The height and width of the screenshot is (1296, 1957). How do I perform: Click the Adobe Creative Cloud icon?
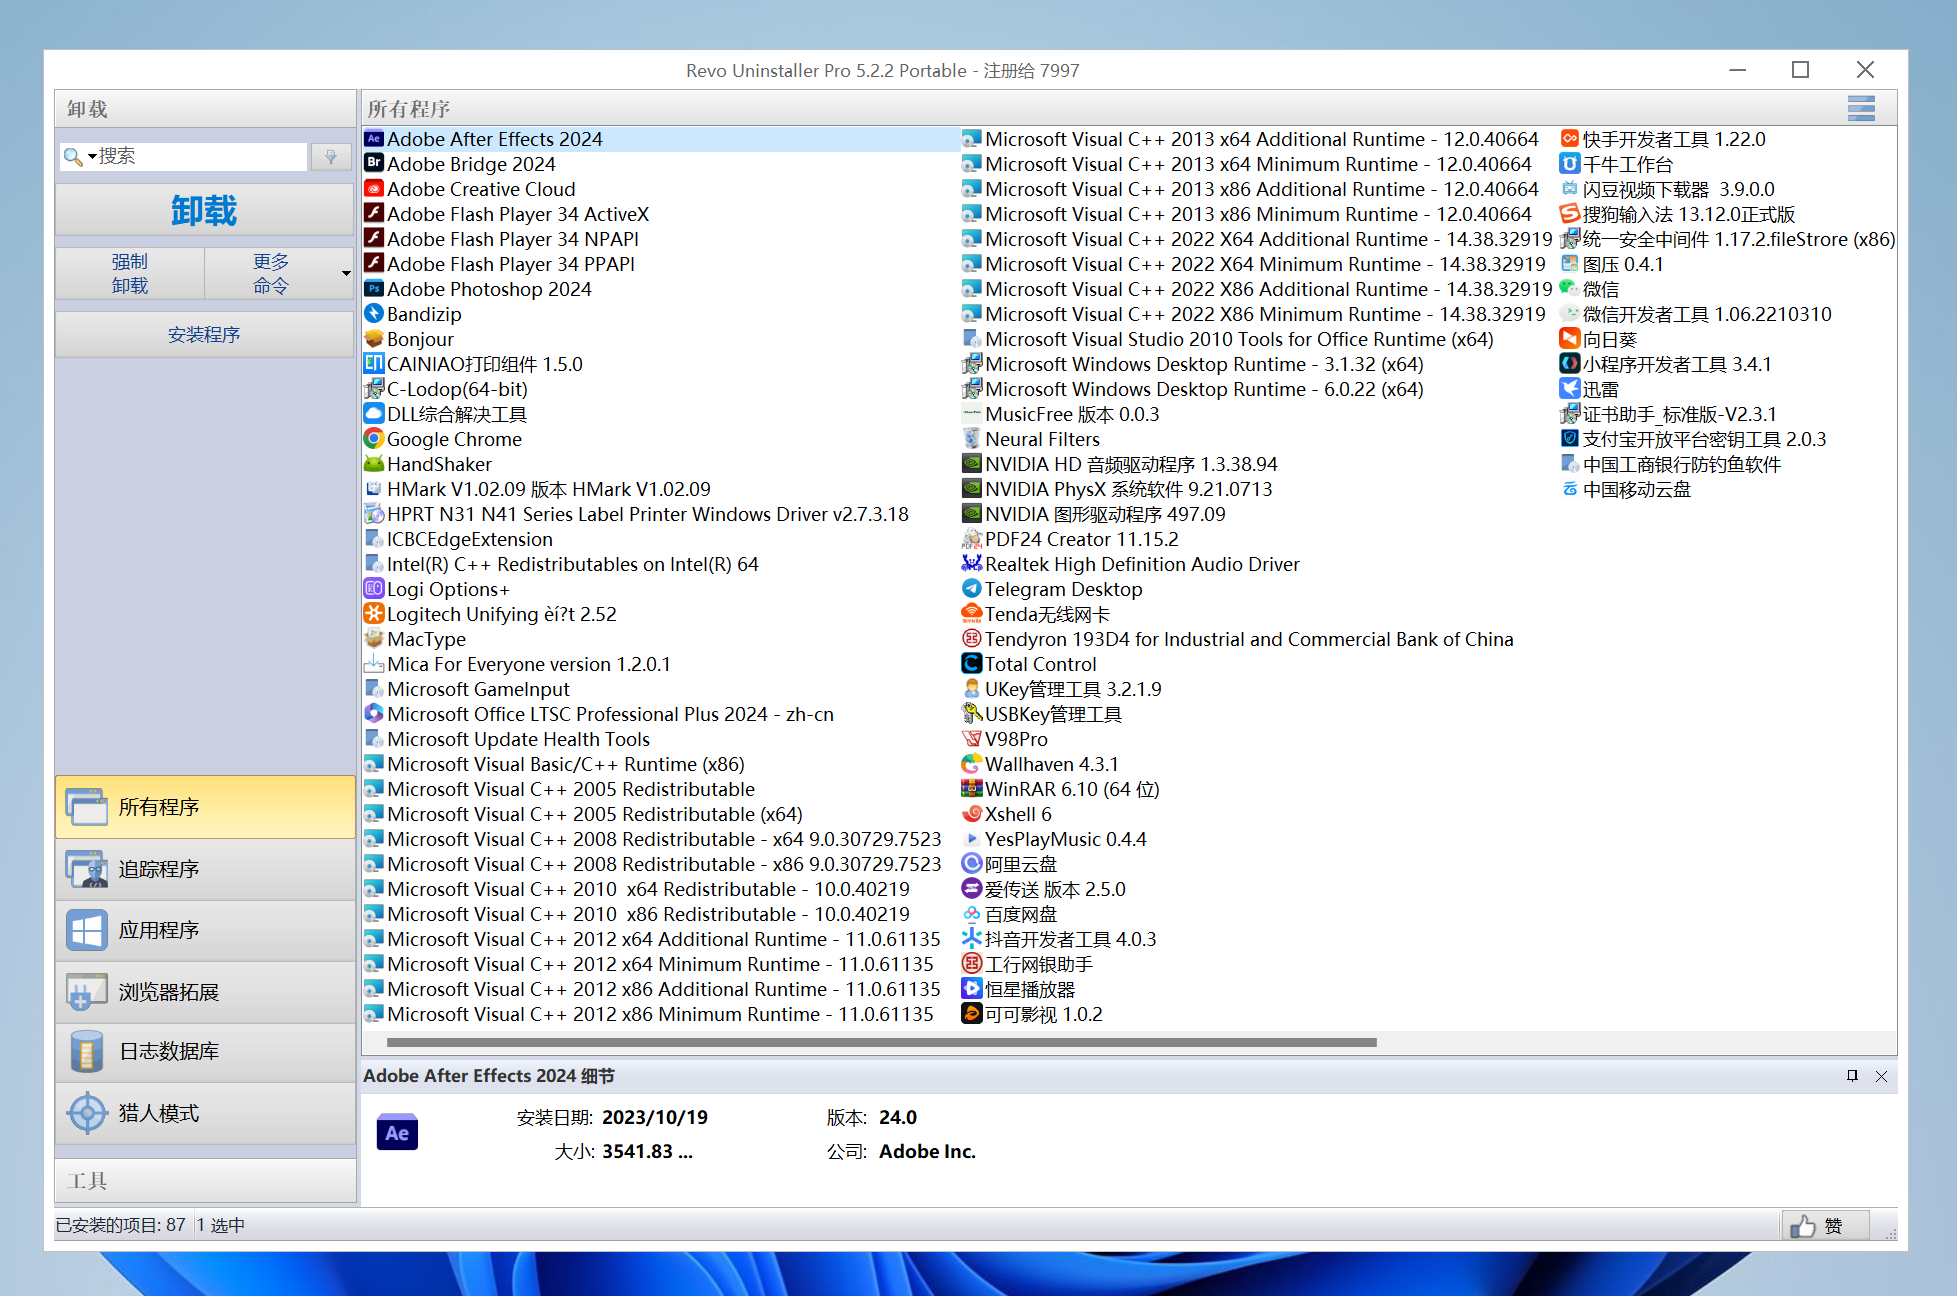(x=374, y=189)
